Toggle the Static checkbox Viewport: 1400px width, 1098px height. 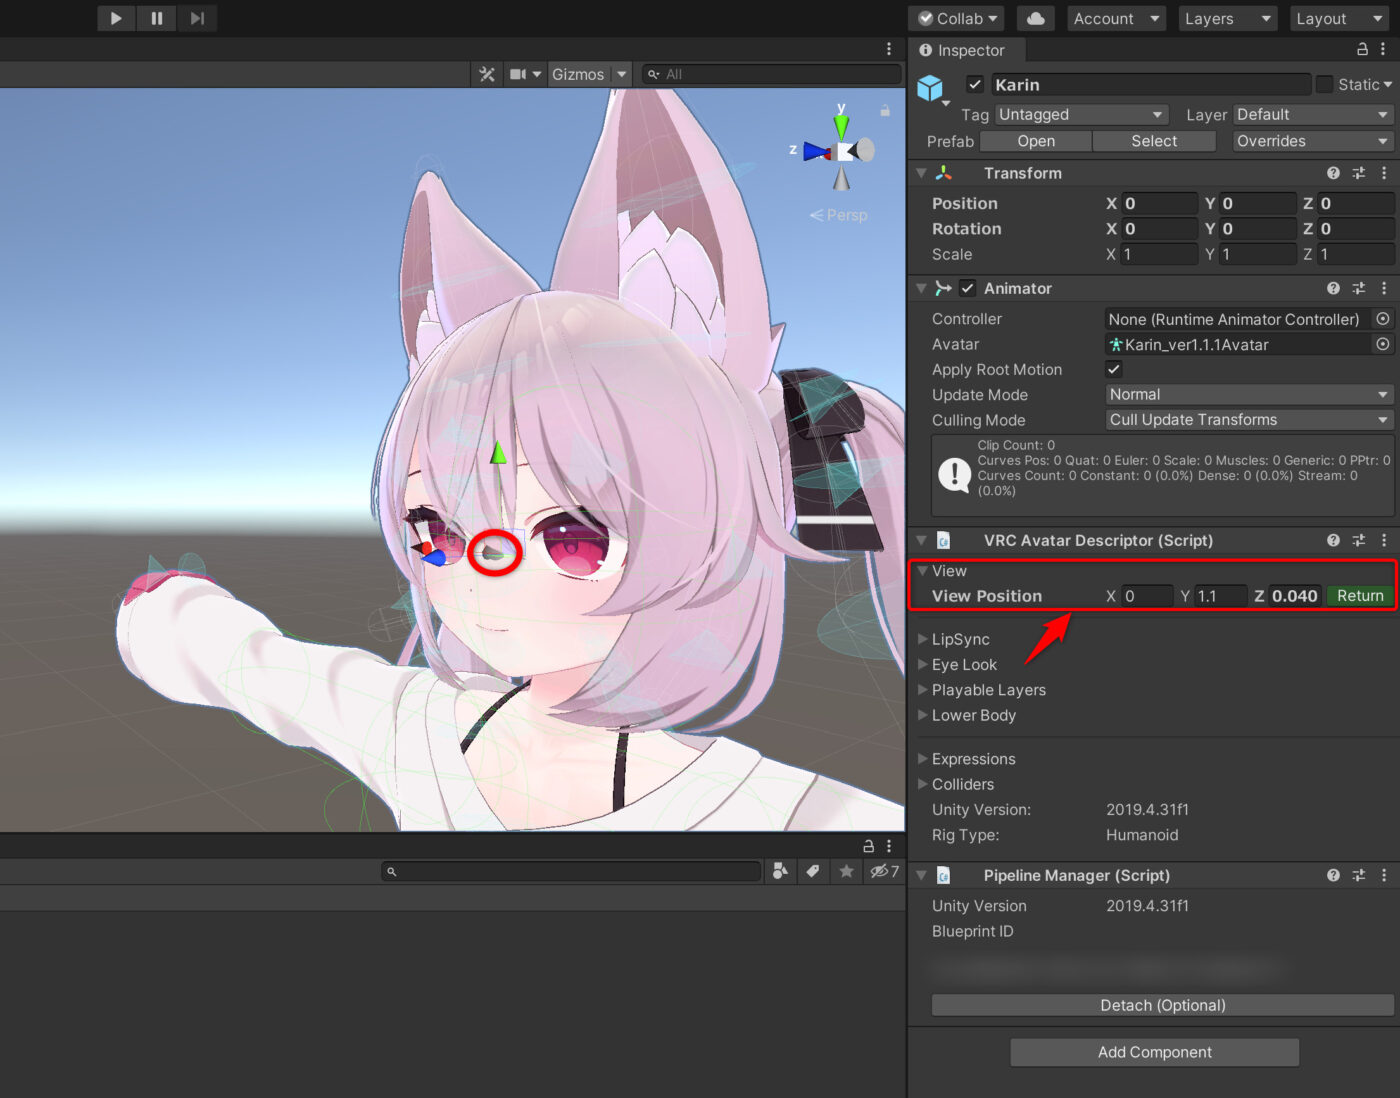1324,85
